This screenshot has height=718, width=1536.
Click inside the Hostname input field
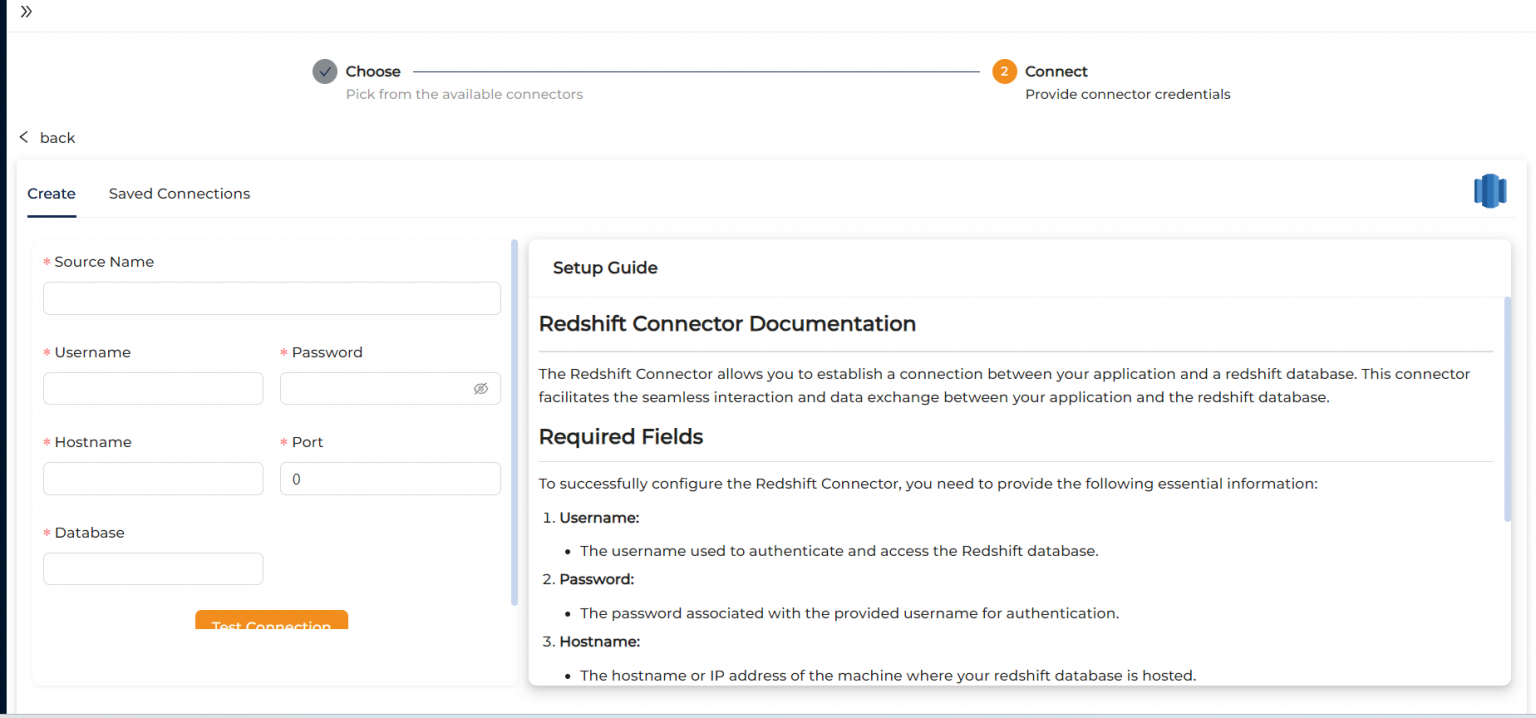click(153, 478)
